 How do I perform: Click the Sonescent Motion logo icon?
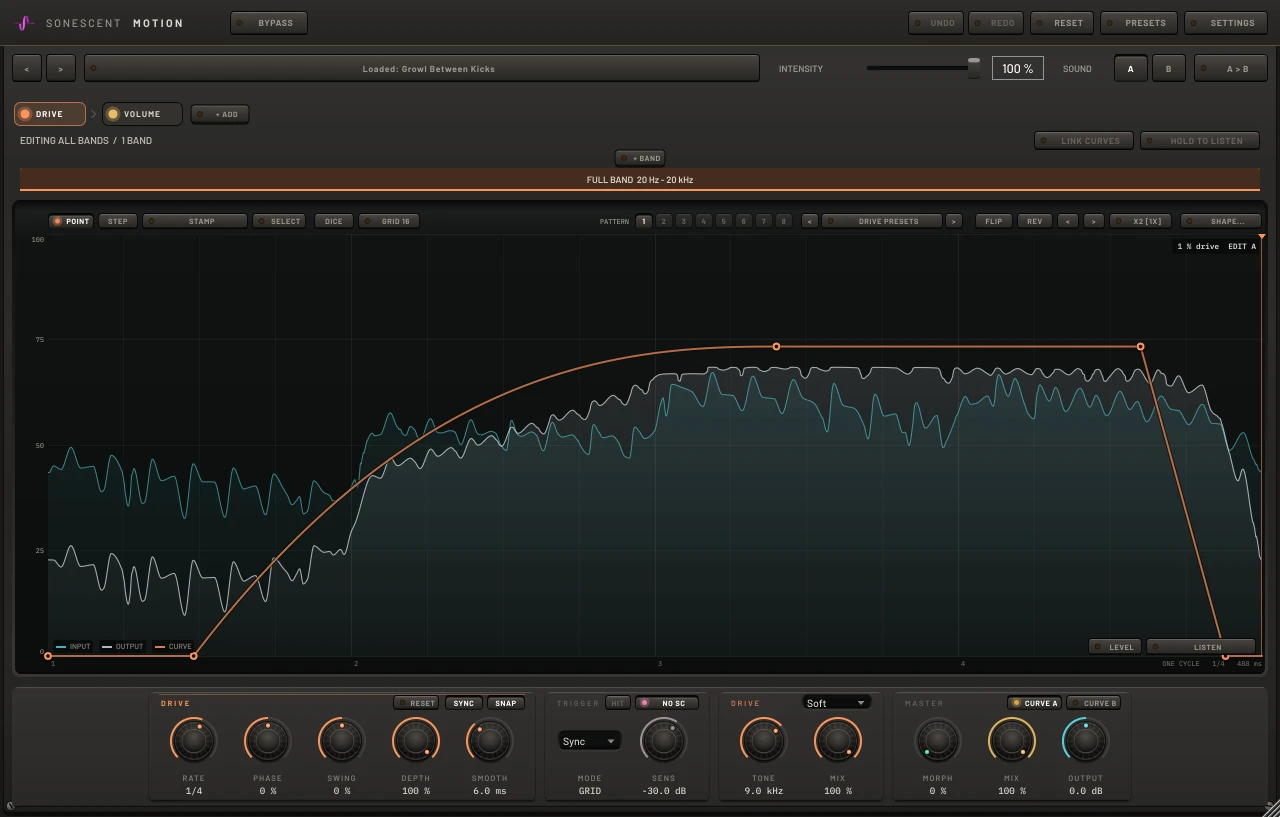click(x=25, y=22)
